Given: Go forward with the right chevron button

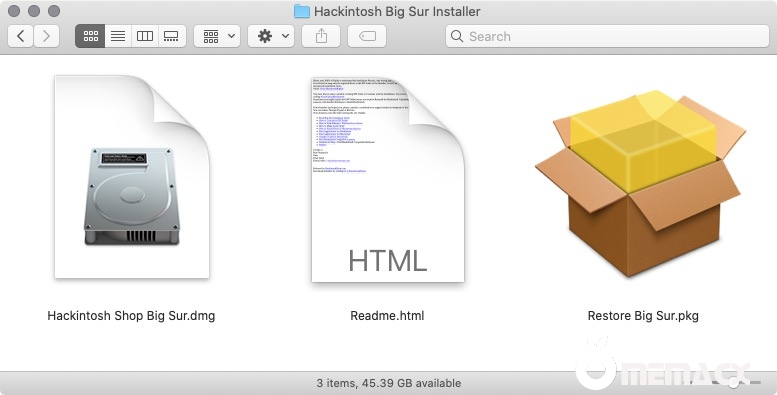Looking at the screenshot, I should click(47, 36).
